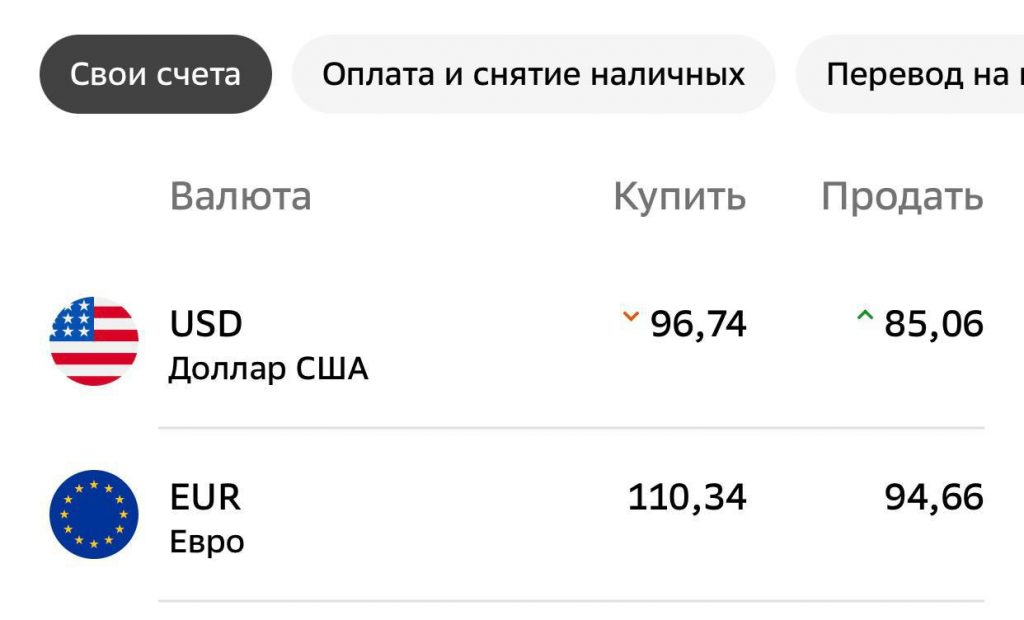Click the divider line between USD and EUR rows
1024x620 pixels.
coord(571,428)
